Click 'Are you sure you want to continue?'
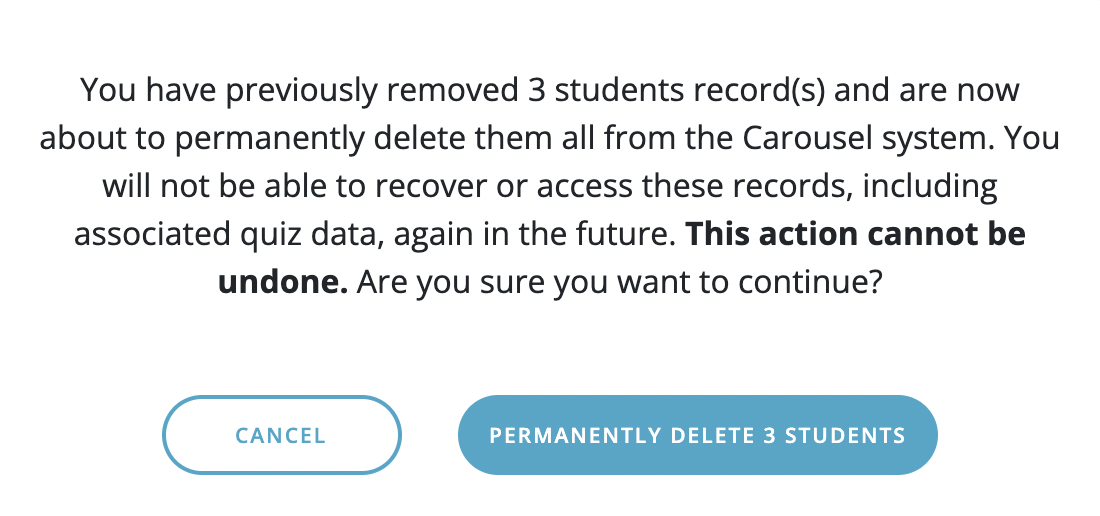The width and height of the screenshot is (1100, 516). click(618, 281)
